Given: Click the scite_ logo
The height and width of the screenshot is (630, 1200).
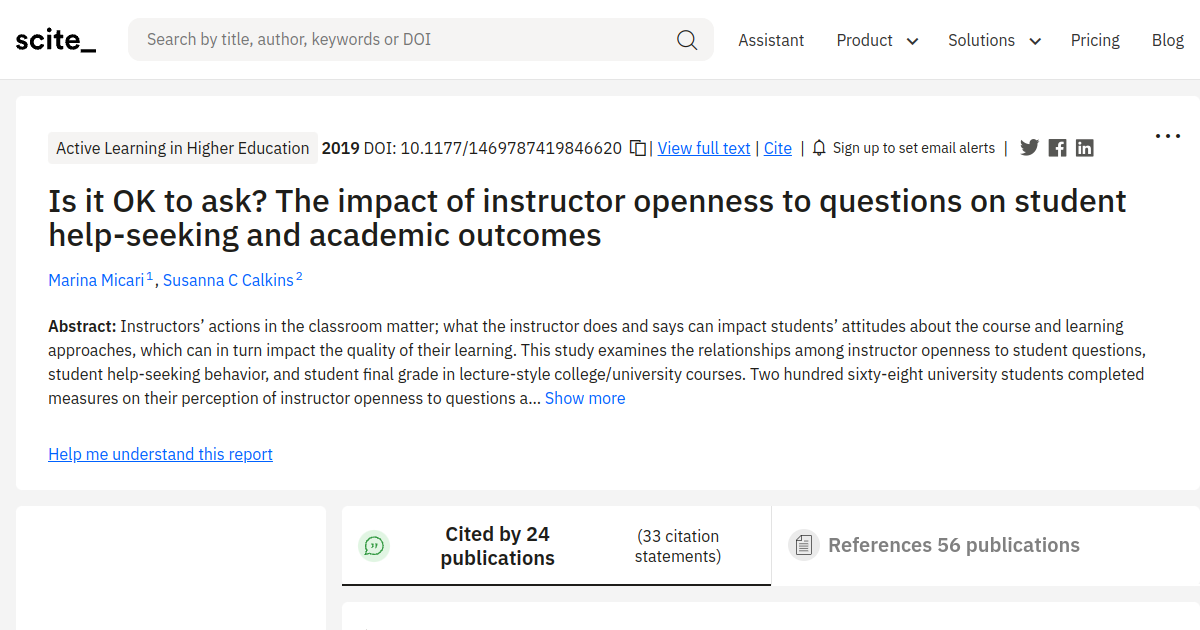Looking at the screenshot, I should coord(55,39).
